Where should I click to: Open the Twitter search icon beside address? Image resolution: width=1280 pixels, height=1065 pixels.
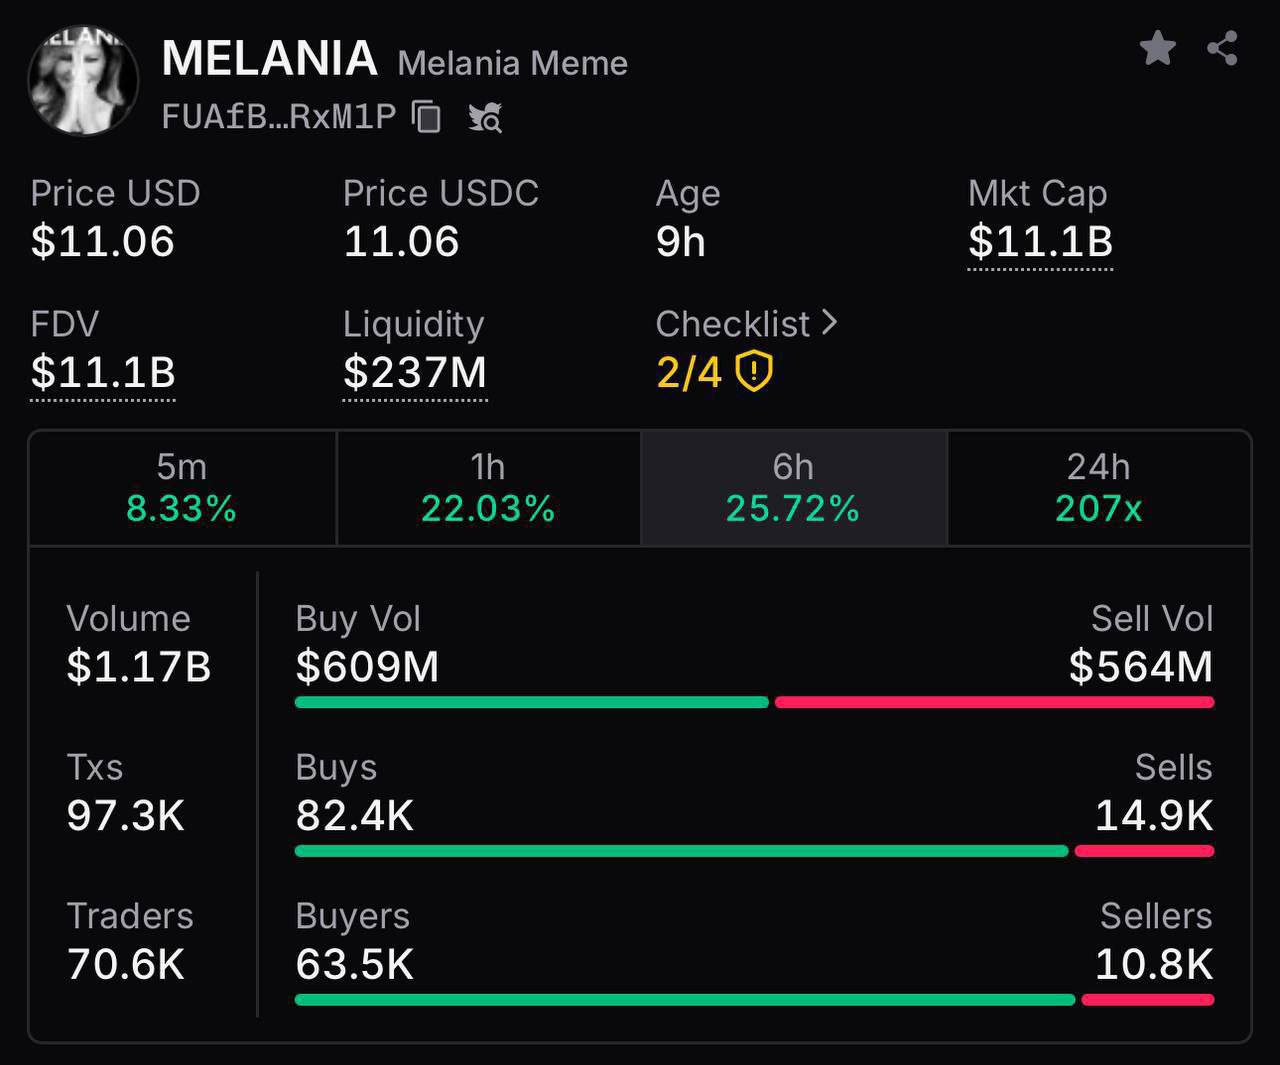(485, 118)
